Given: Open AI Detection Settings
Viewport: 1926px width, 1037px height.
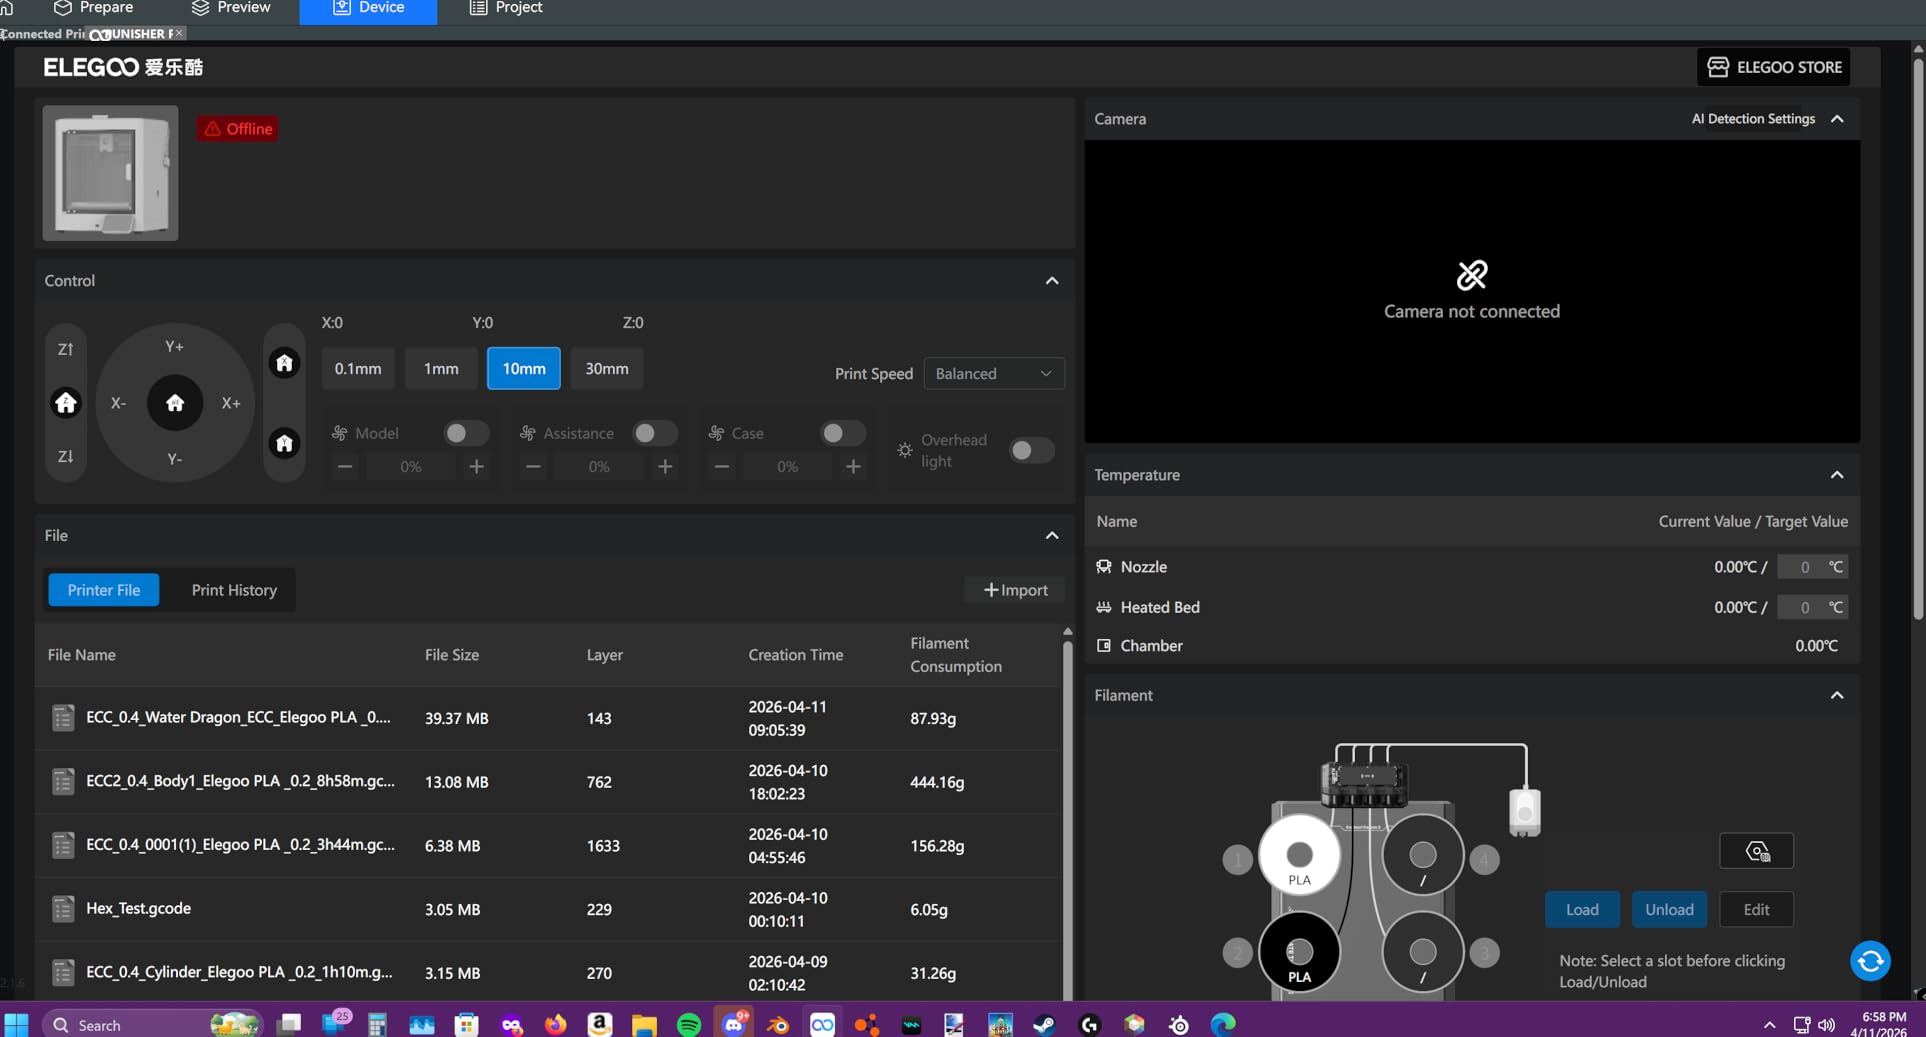Looking at the screenshot, I should tap(1753, 119).
